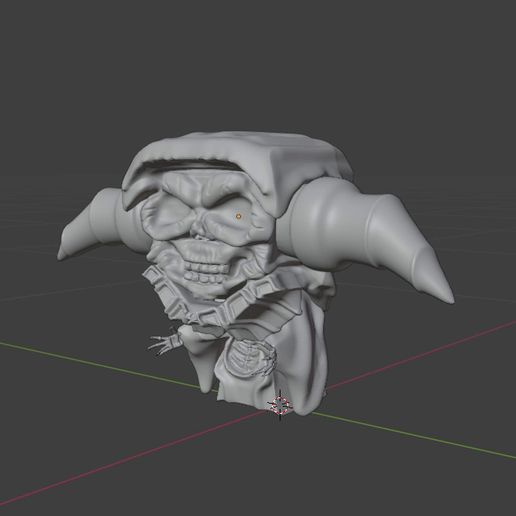
Task: Click the orange object origin dot
Action: pos(238,216)
